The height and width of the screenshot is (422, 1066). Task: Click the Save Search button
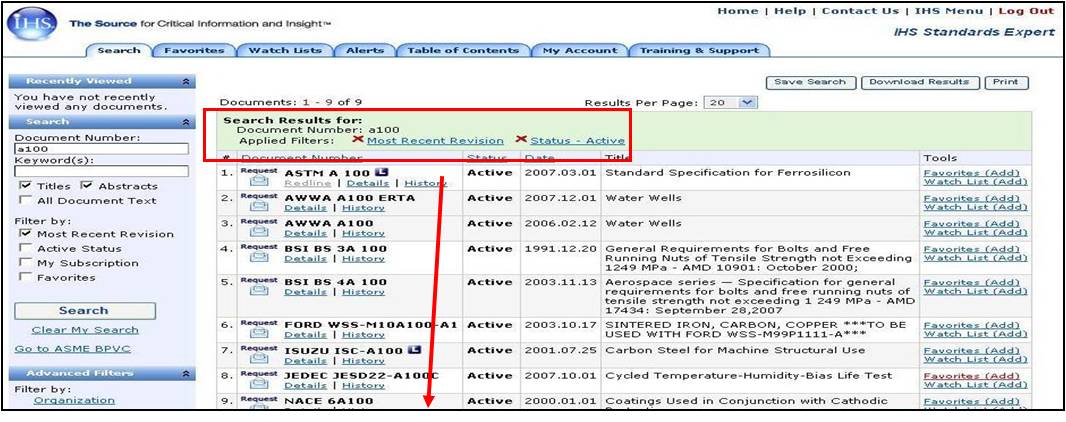coord(810,82)
